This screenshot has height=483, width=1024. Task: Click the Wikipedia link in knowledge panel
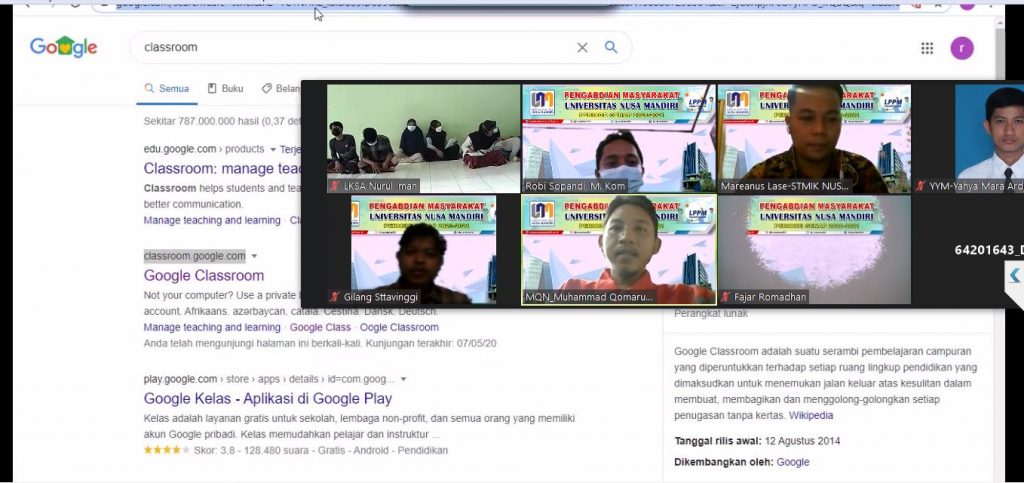tap(810, 415)
